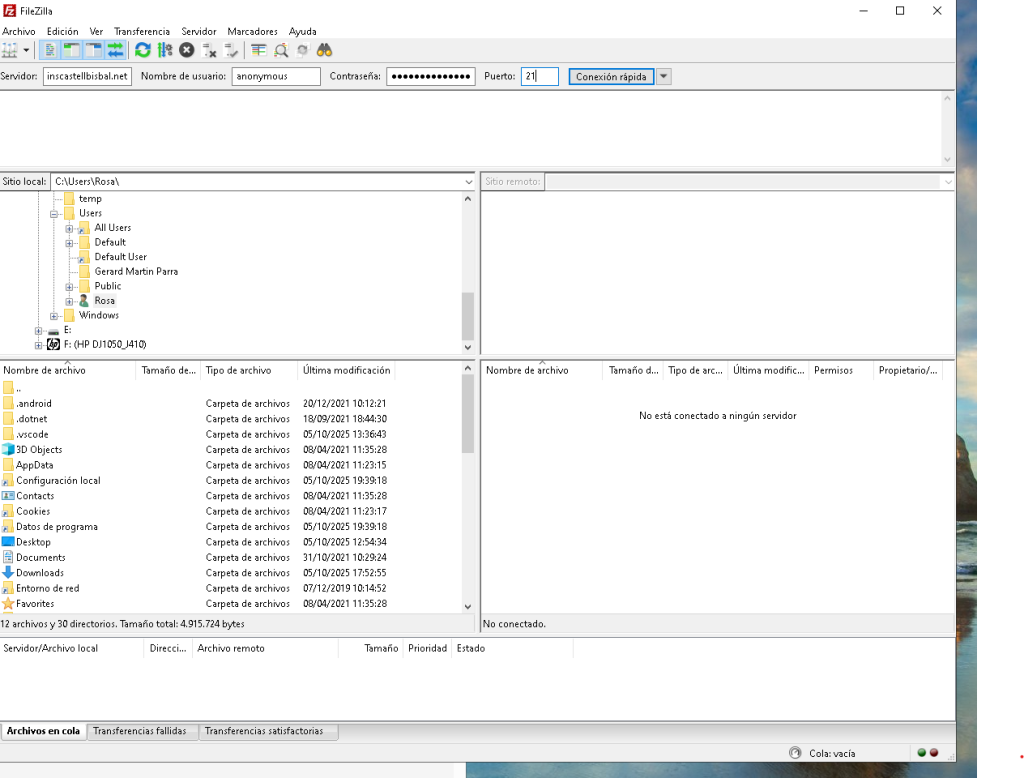Viewport: 1024px width, 778px height.
Task: Enable the directory comparison icon
Action: point(281,50)
